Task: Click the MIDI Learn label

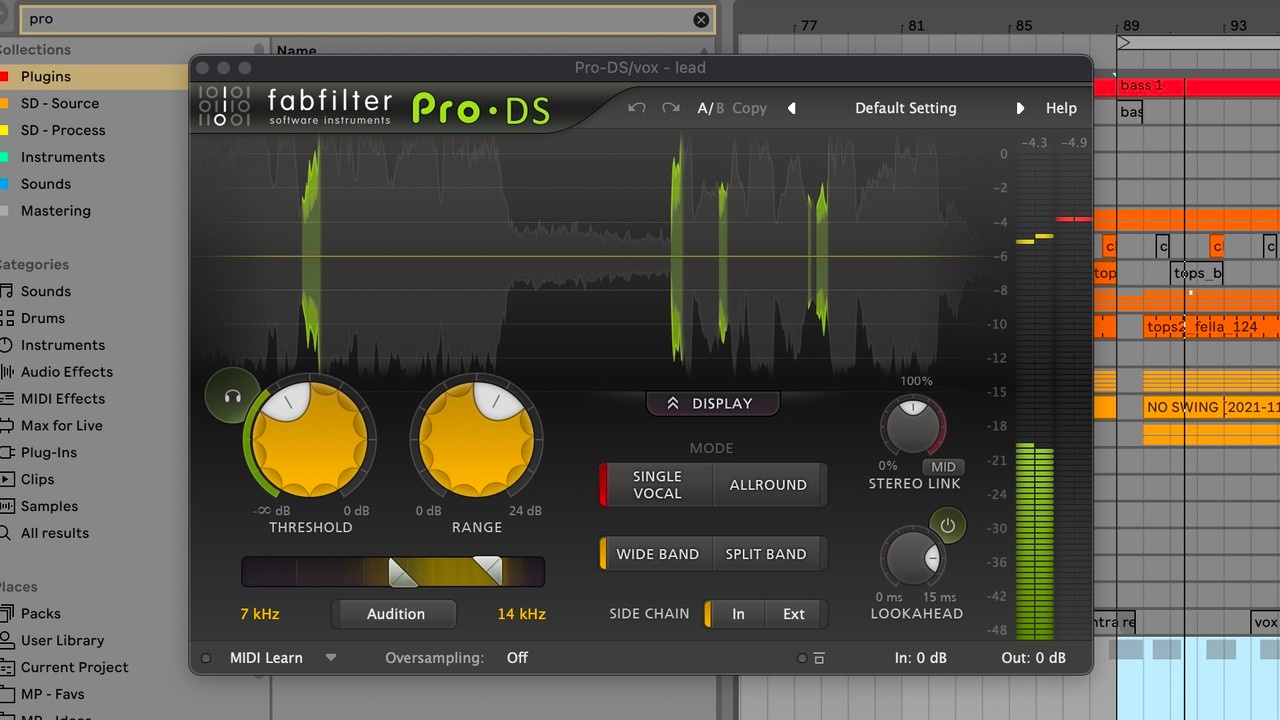Action: (x=266, y=658)
